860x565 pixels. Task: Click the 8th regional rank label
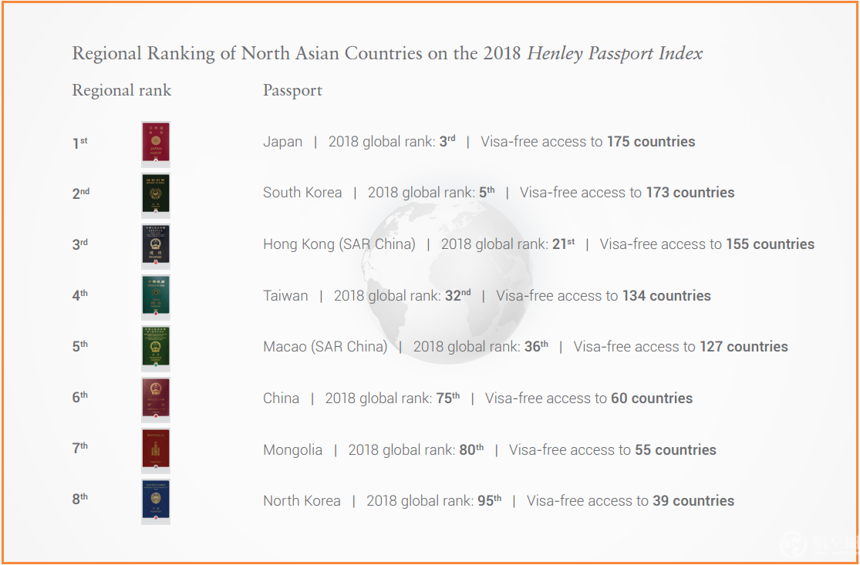pos(79,500)
